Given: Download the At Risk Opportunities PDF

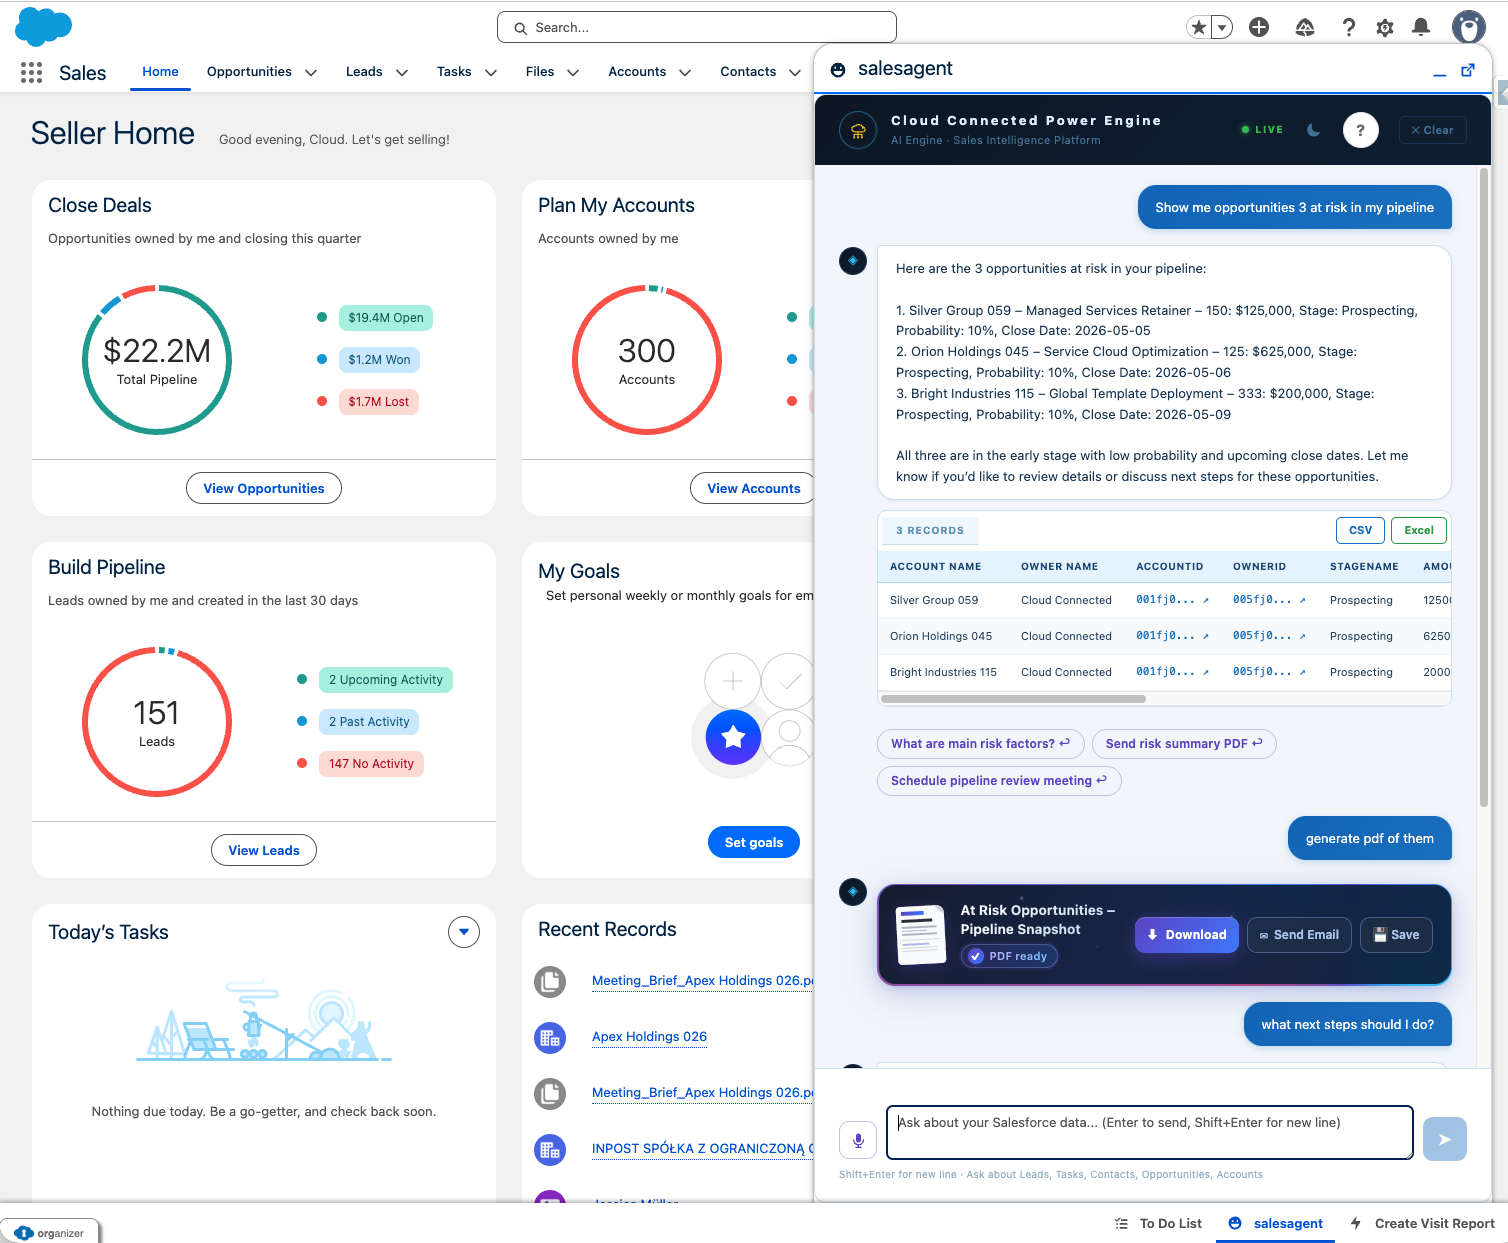Looking at the screenshot, I should tap(1187, 935).
